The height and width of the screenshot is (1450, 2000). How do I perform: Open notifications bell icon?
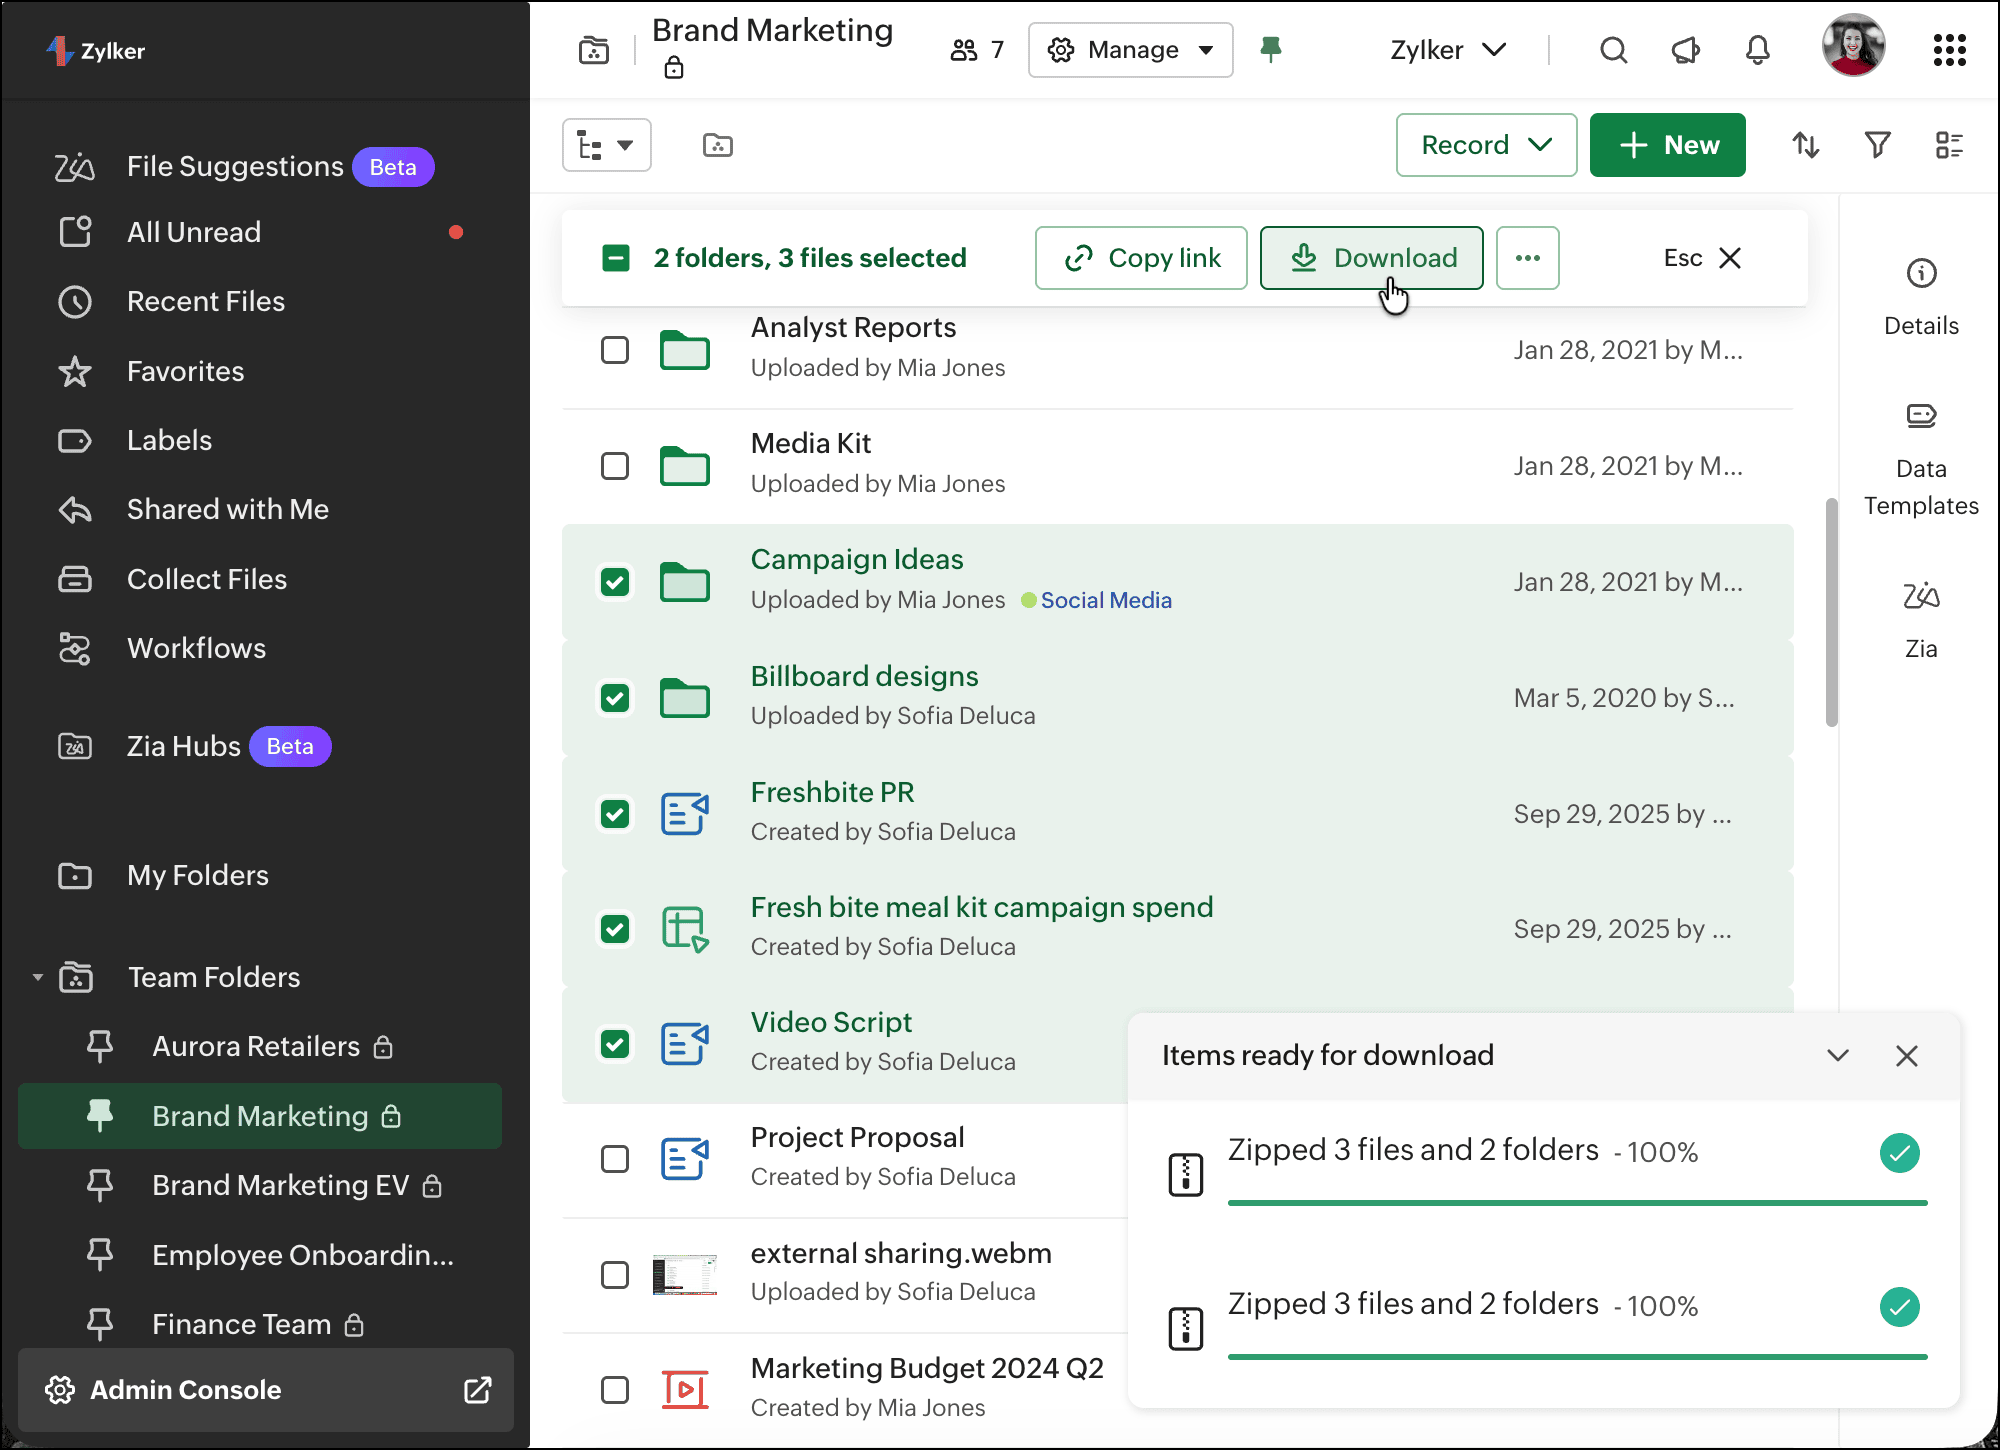pyautogui.click(x=1757, y=50)
